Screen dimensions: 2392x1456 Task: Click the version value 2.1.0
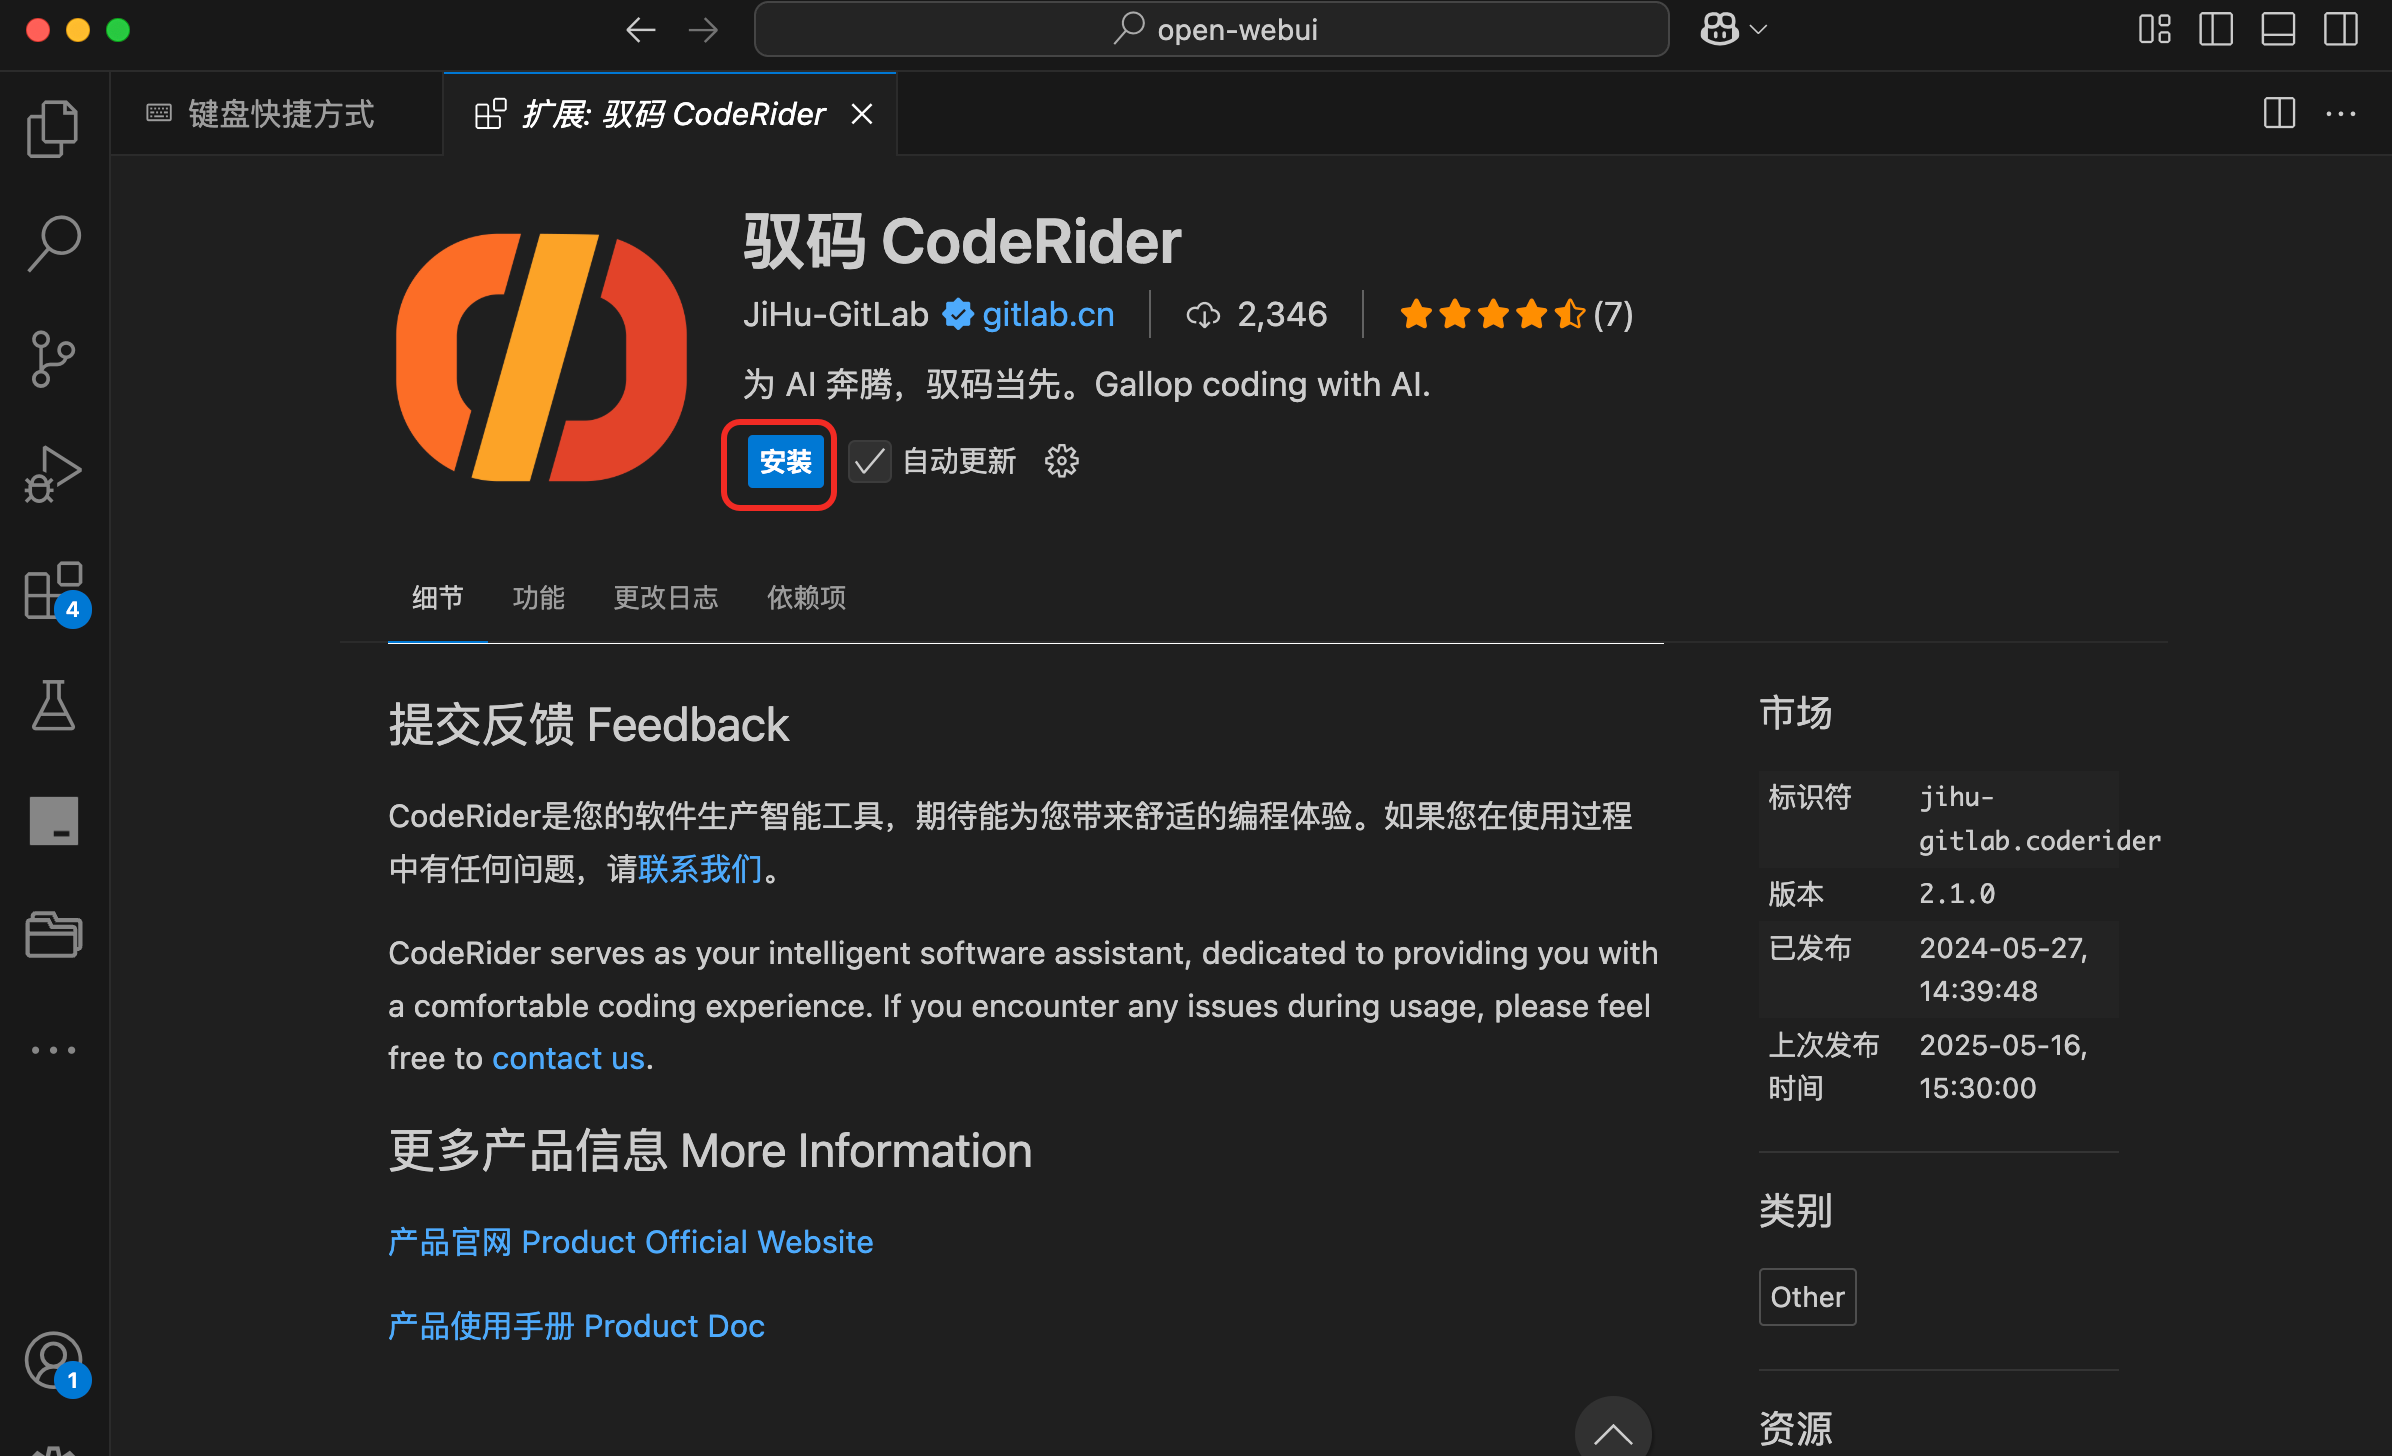click(x=1957, y=893)
